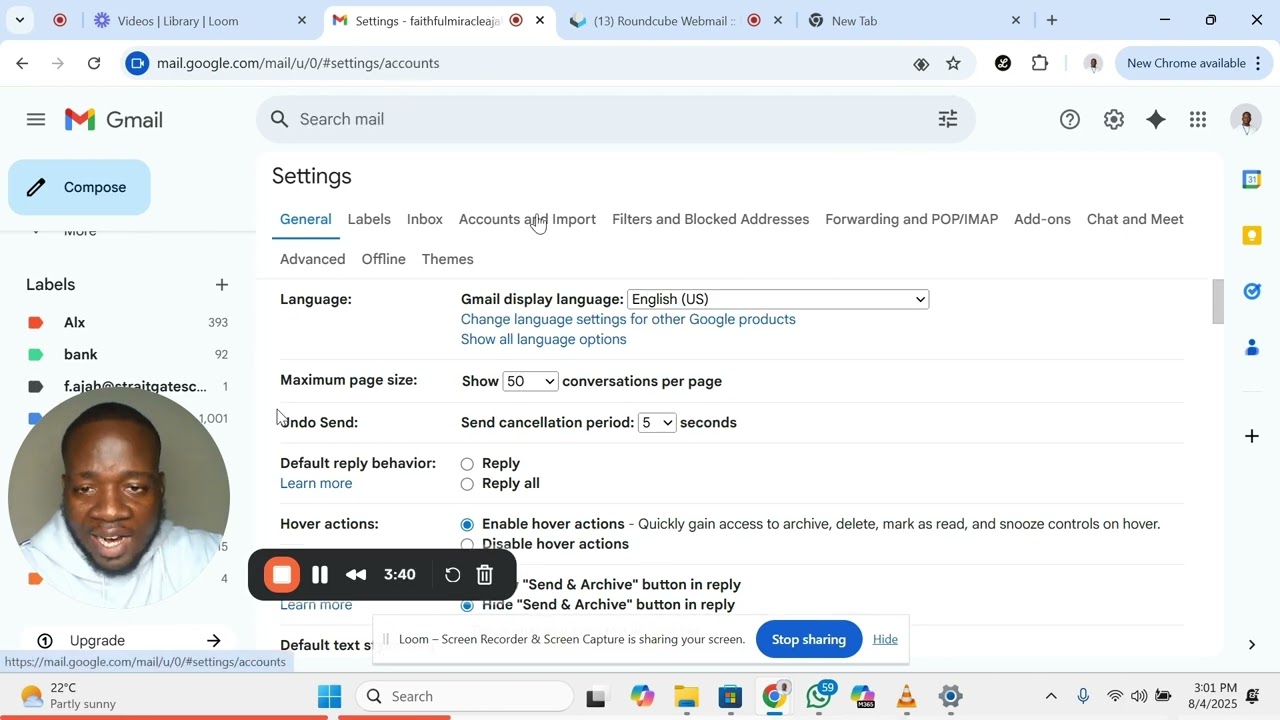Click Upgrade in Gmail sidebar
This screenshot has height=720, width=1280.
point(129,640)
